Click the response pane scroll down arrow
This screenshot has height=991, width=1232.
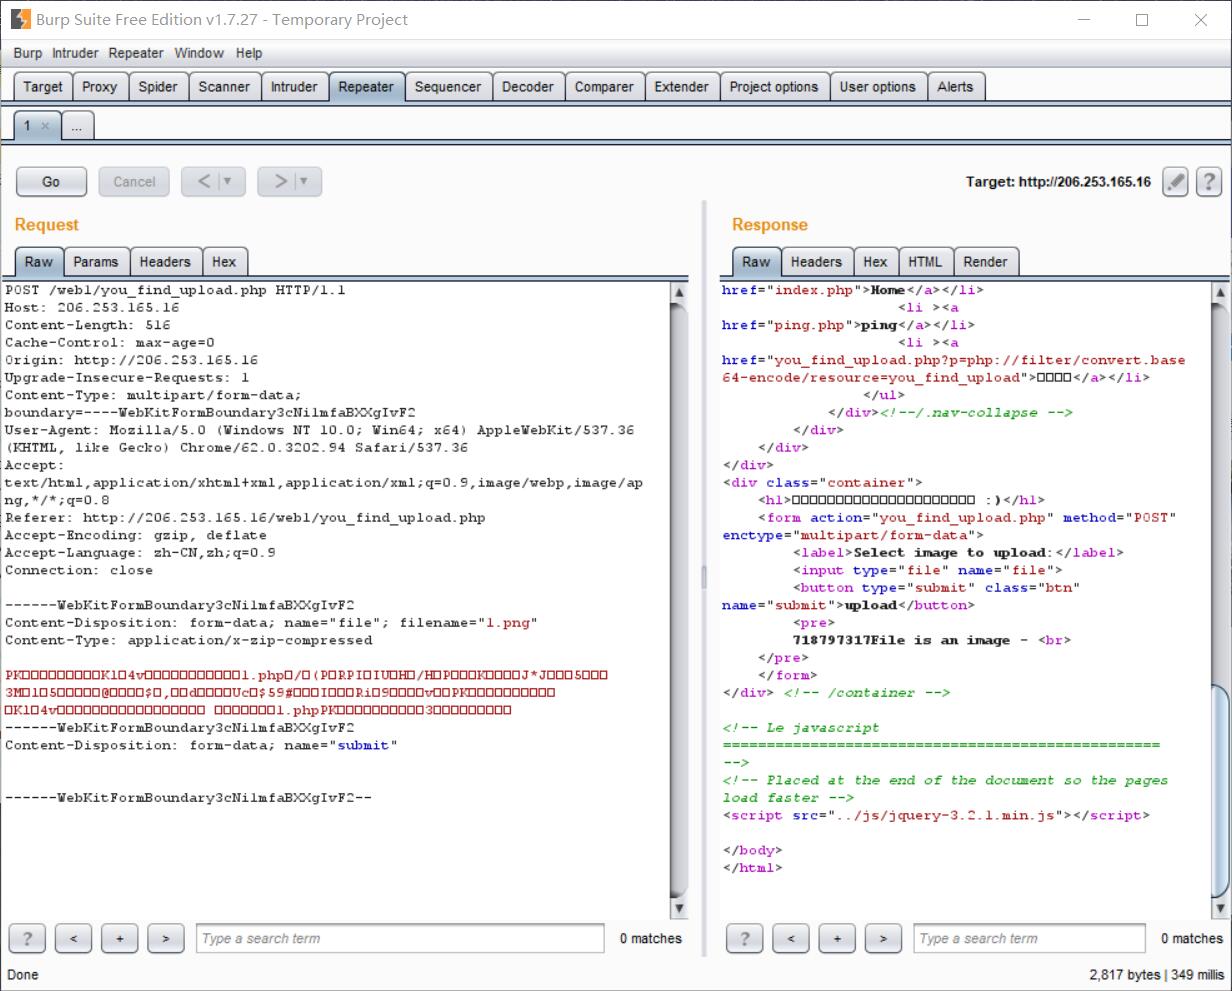click(x=1219, y=908)
